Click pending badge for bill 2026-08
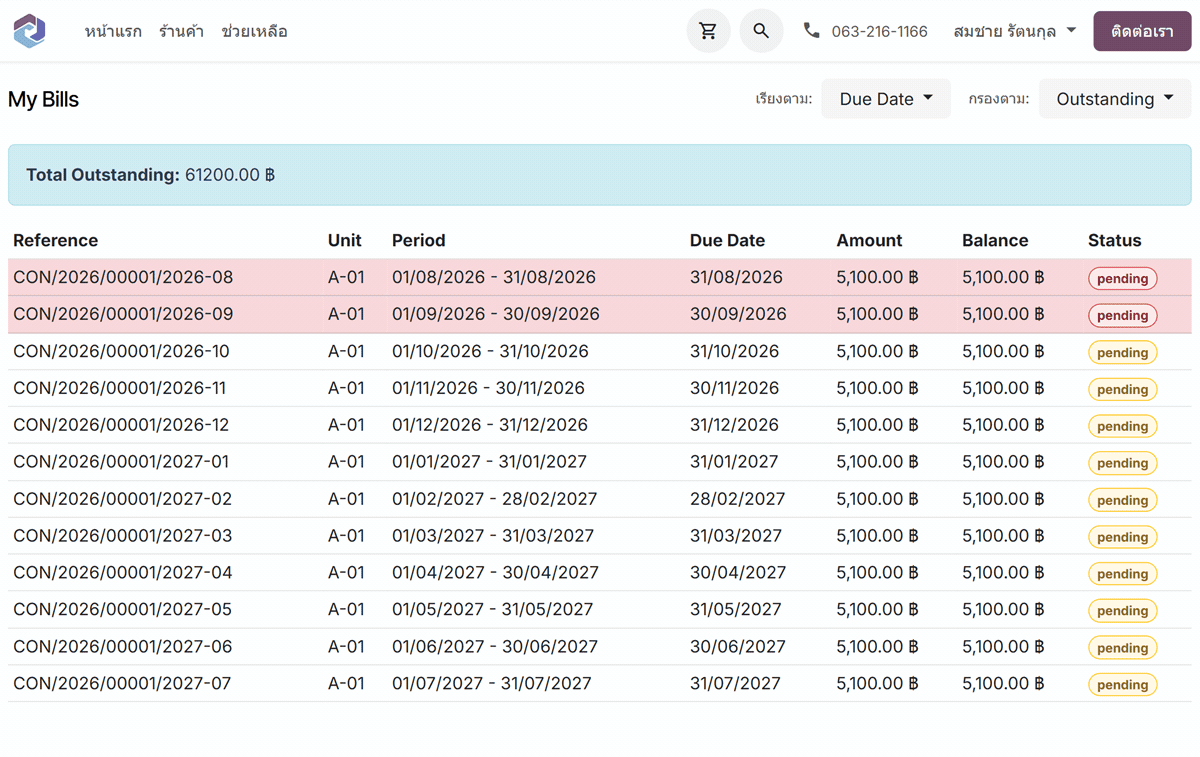The height and width of the screenshot is (757, 1200). pyautogui.click(x=1122, y=279)
